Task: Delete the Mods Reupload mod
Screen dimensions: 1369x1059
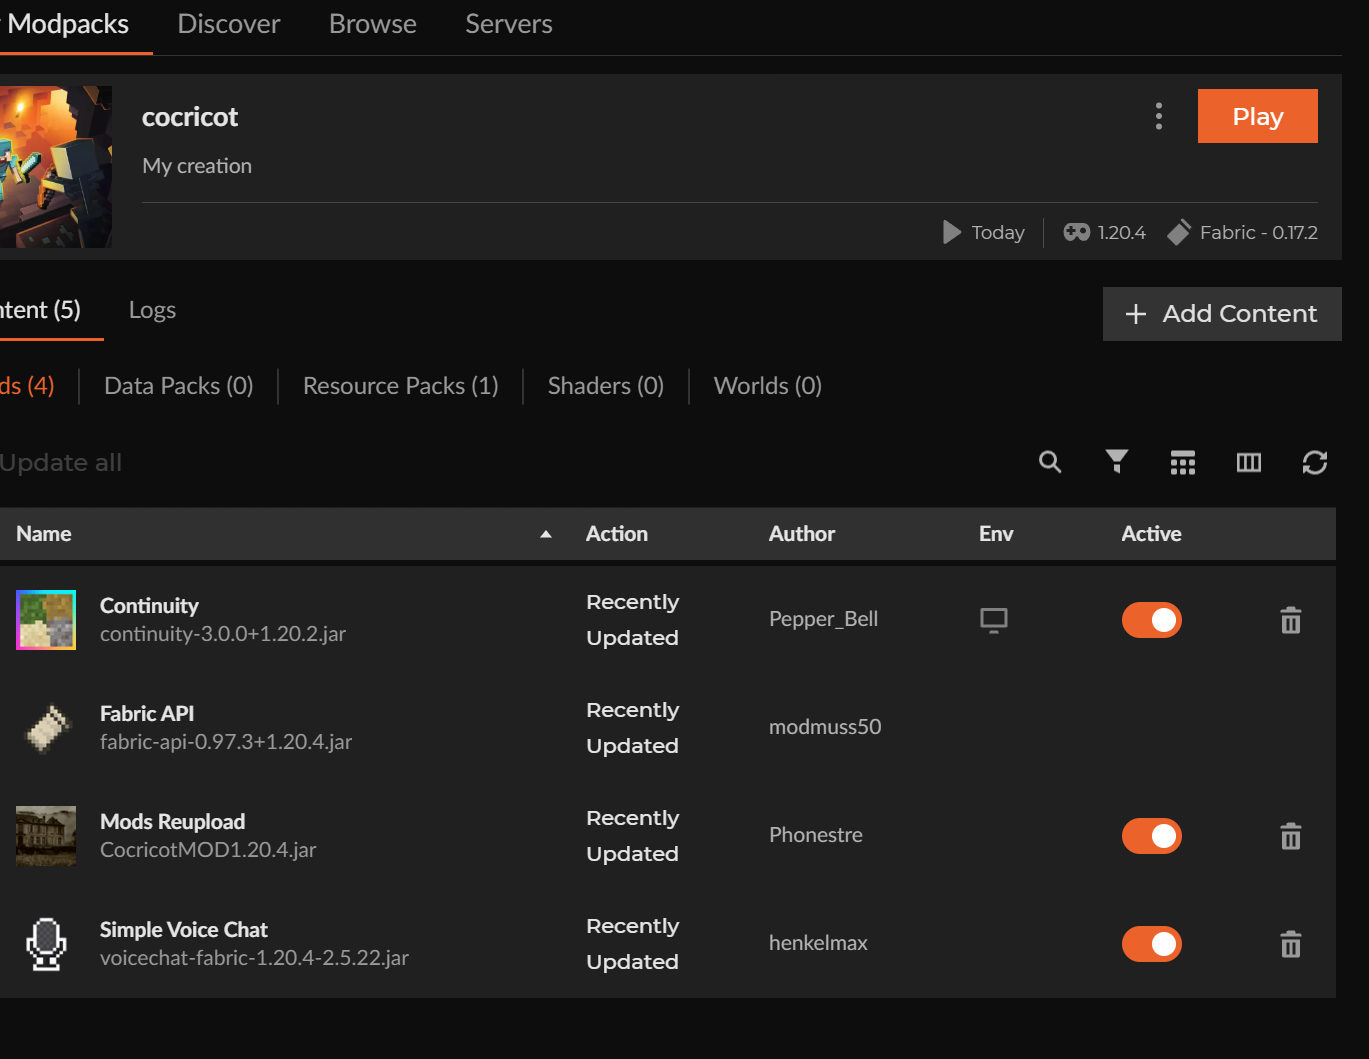Action: (1291, 836)
